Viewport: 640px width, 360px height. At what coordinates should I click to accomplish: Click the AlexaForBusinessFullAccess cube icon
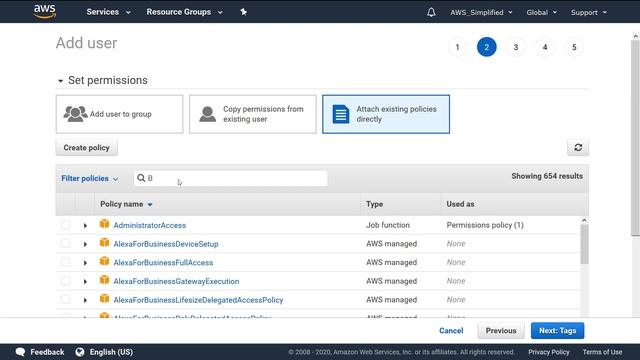coord(104,261)
